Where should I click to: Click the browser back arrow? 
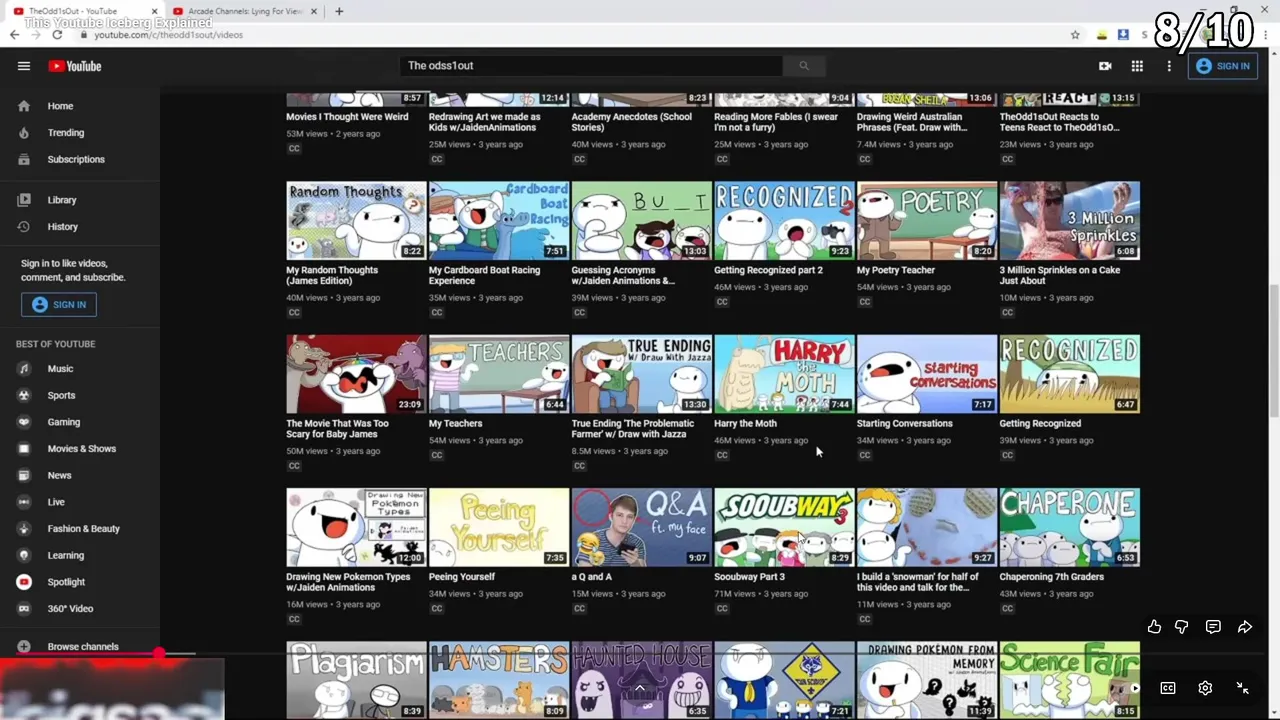click(14, 35)
